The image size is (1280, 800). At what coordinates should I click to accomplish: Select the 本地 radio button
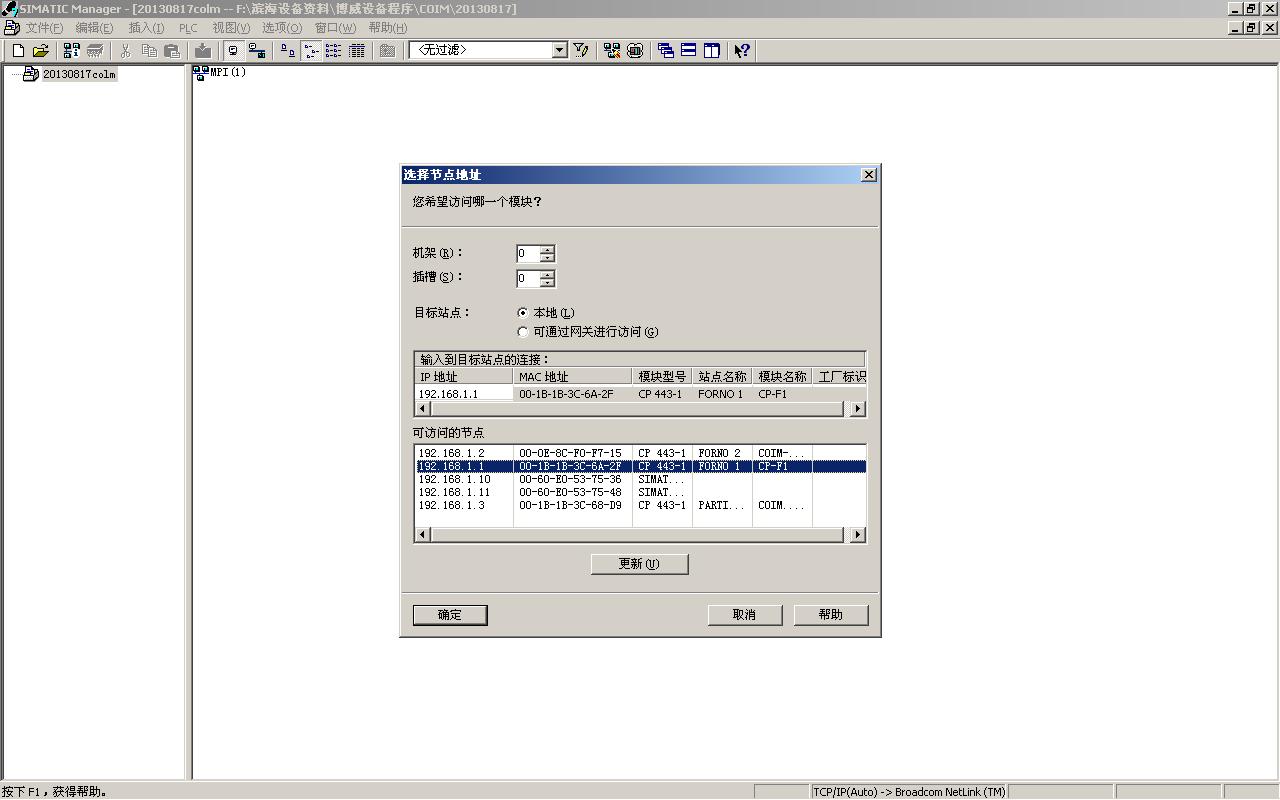click(x=522, y=313)
